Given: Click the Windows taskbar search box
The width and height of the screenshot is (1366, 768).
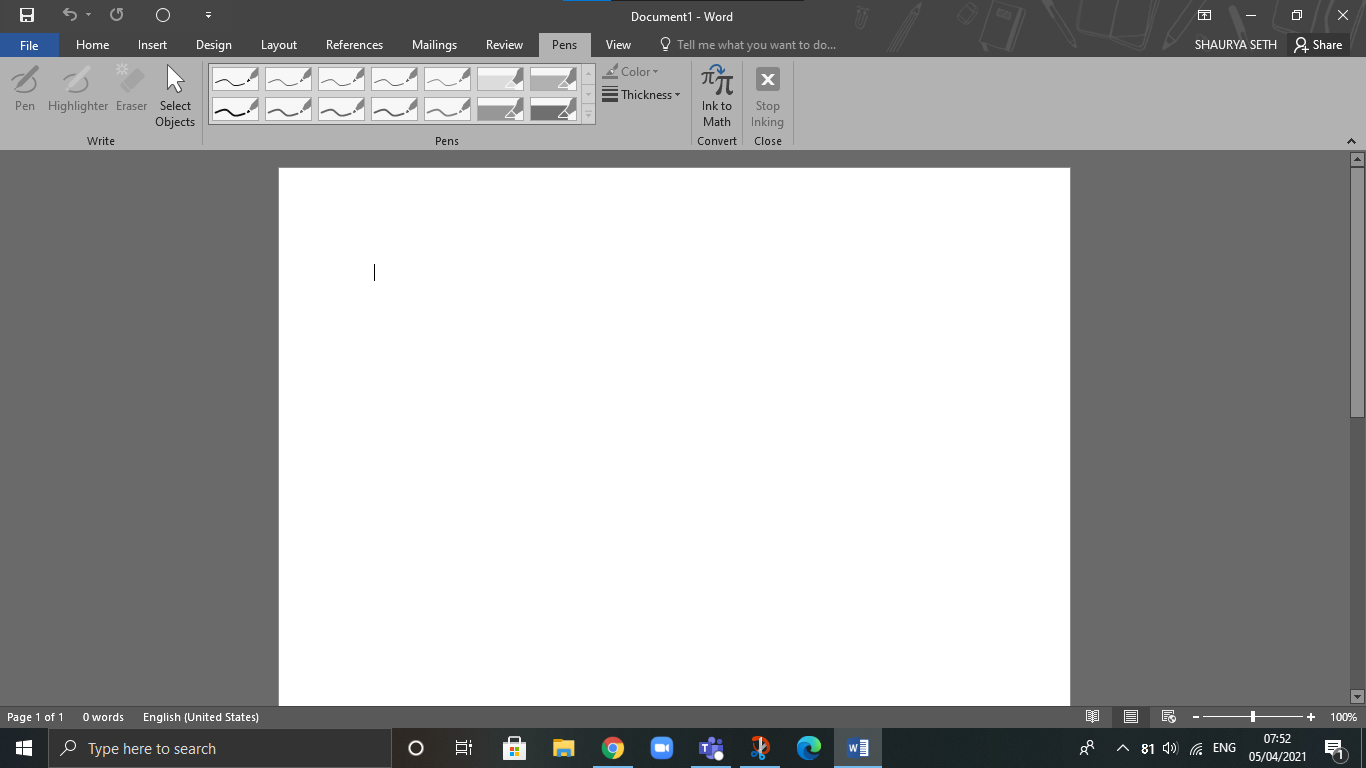Looking at the screenshot, I should (220, 748).
